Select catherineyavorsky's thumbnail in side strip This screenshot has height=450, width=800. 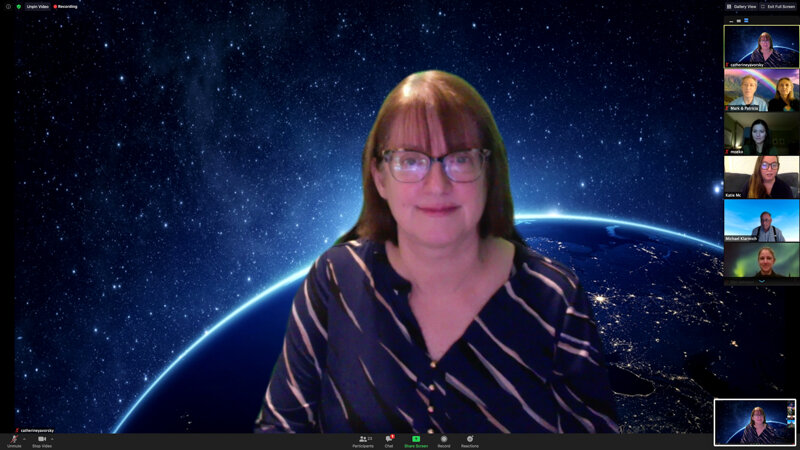pyautogui.click(x=761, y=46)
